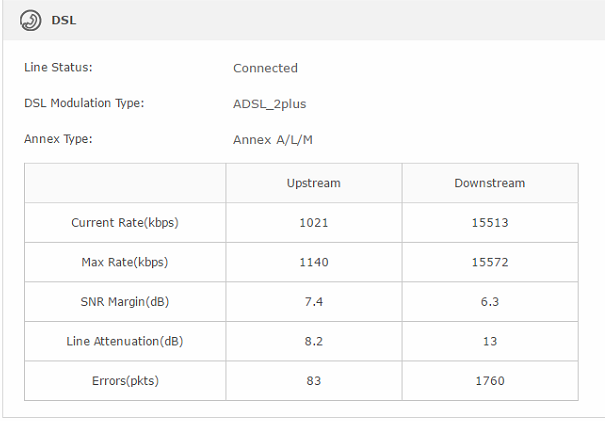Click the Connected line status value
Image resolution: width=605 pixels, height=421 pixels.
click(x=265, y=68)
